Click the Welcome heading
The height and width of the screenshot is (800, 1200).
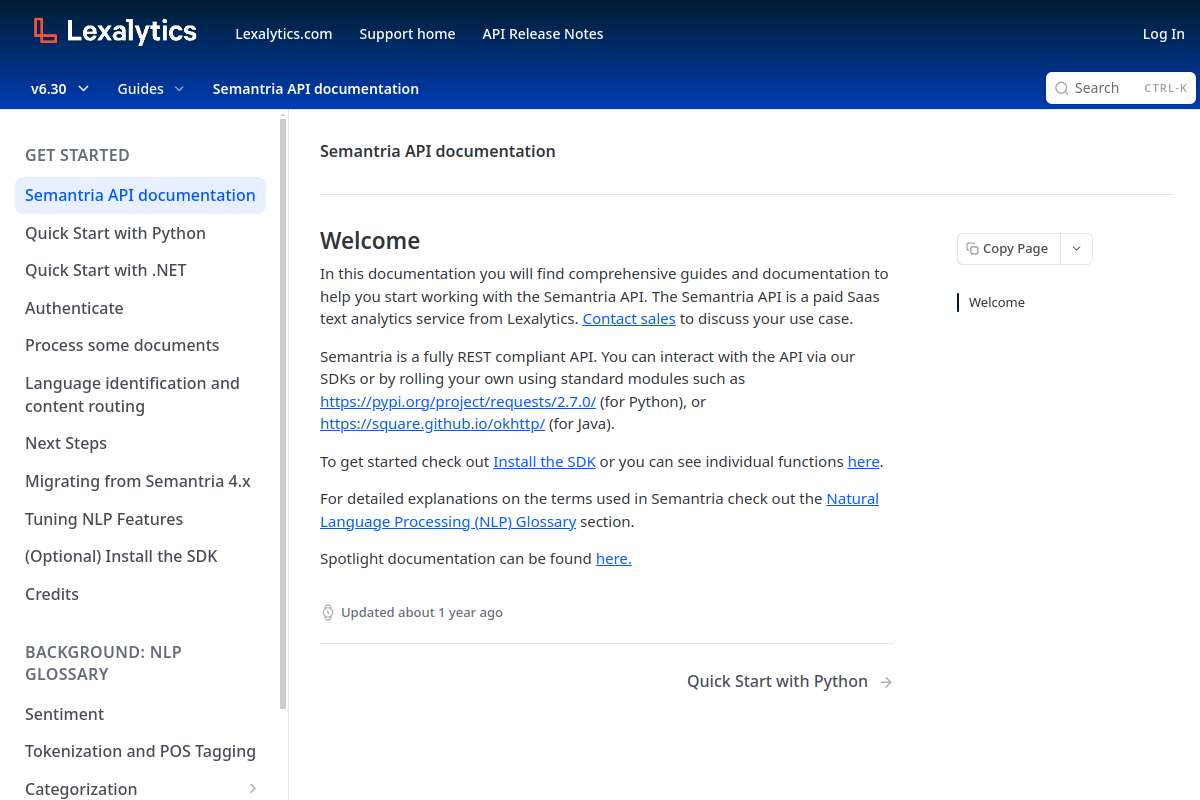click(370, 241)
